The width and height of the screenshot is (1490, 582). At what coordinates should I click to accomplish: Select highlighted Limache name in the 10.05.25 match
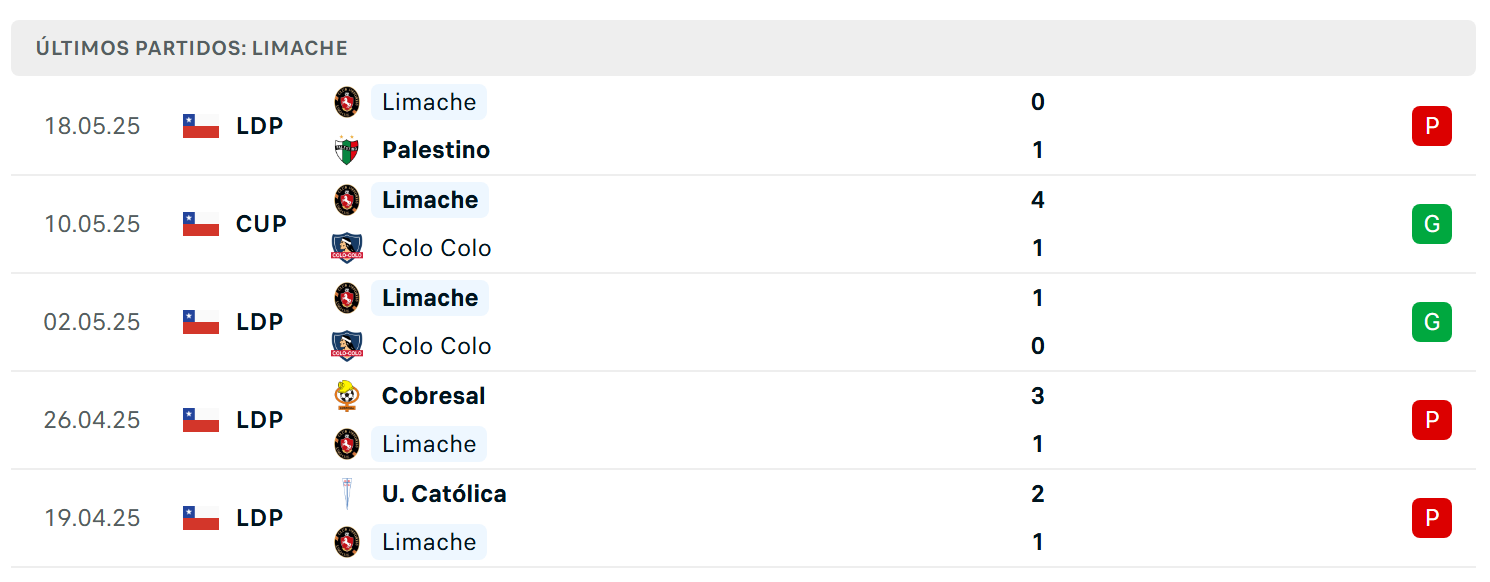430,200
